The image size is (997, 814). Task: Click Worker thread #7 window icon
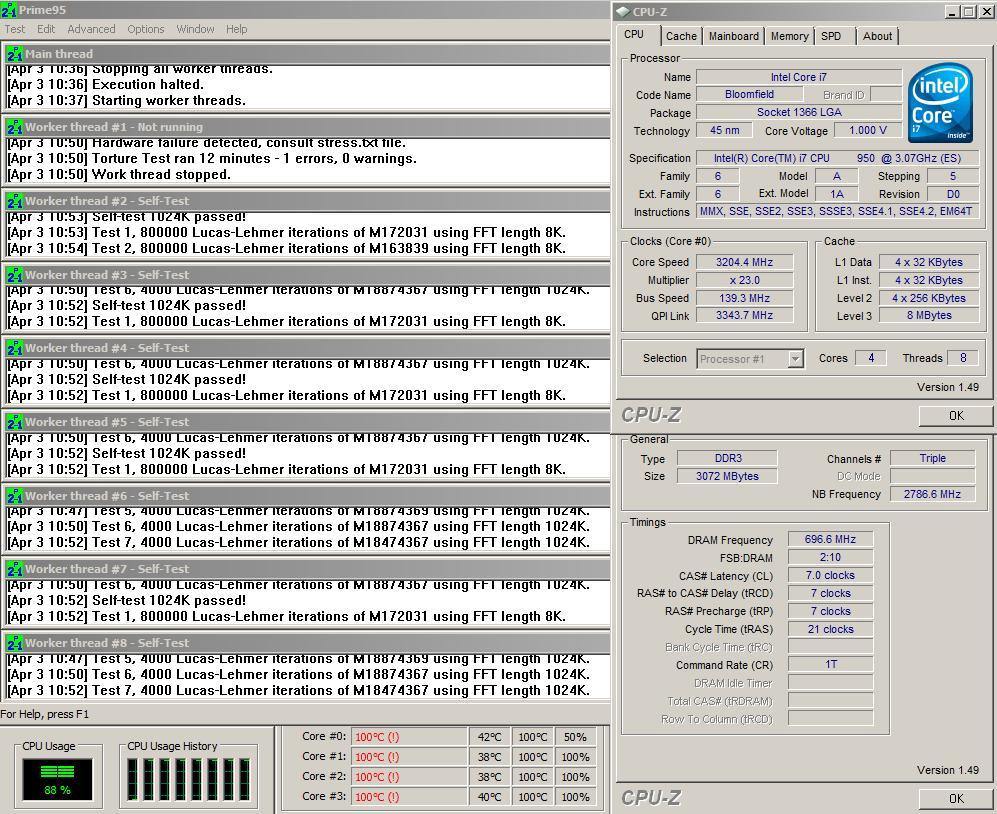(x=15, y=569)
